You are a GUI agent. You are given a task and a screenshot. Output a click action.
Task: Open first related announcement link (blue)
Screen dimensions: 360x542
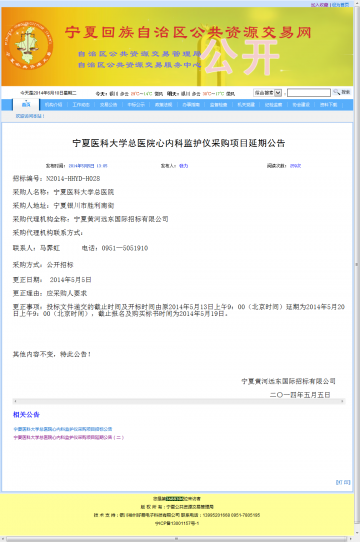pyautogui.click(x=63, y=429)
